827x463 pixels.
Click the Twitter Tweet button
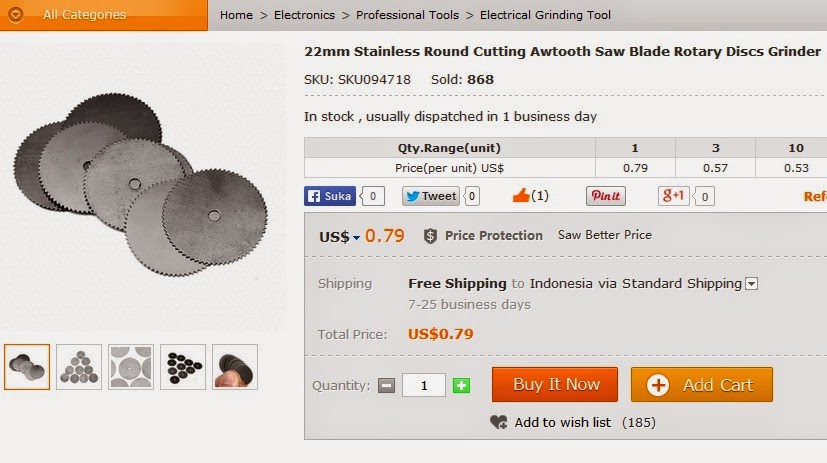coord(431,196)
